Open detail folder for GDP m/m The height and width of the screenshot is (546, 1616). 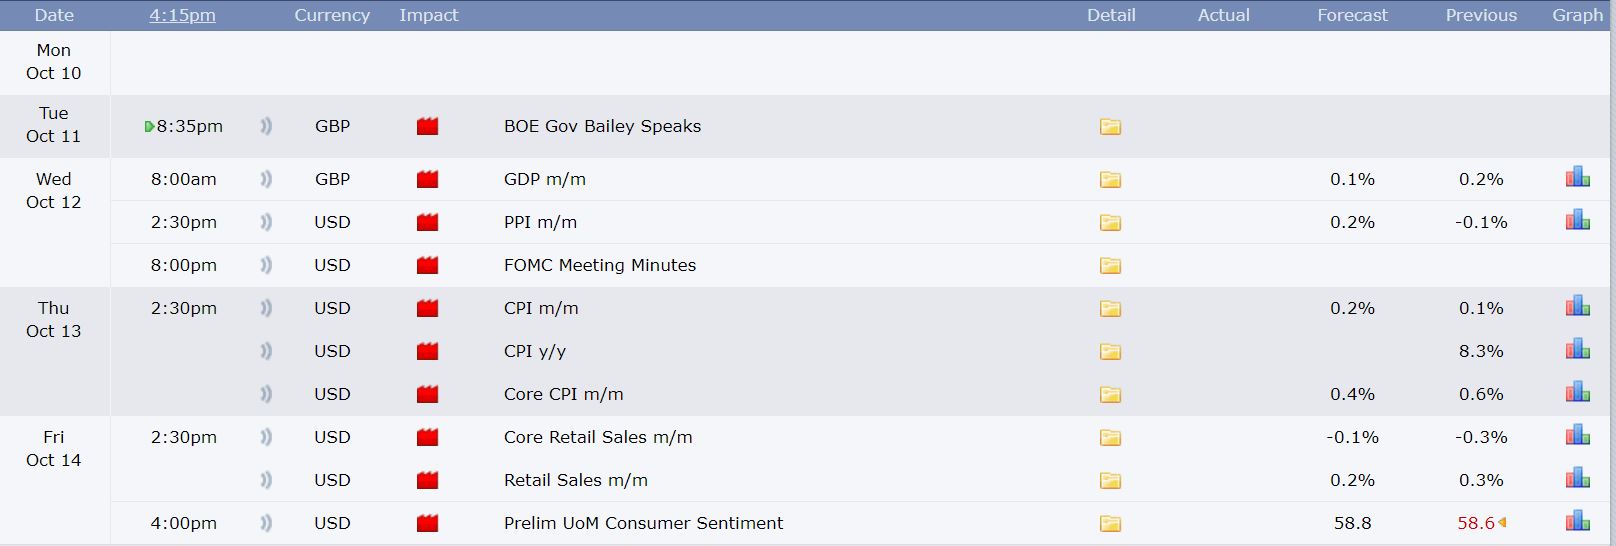[x=1110, y=180]
